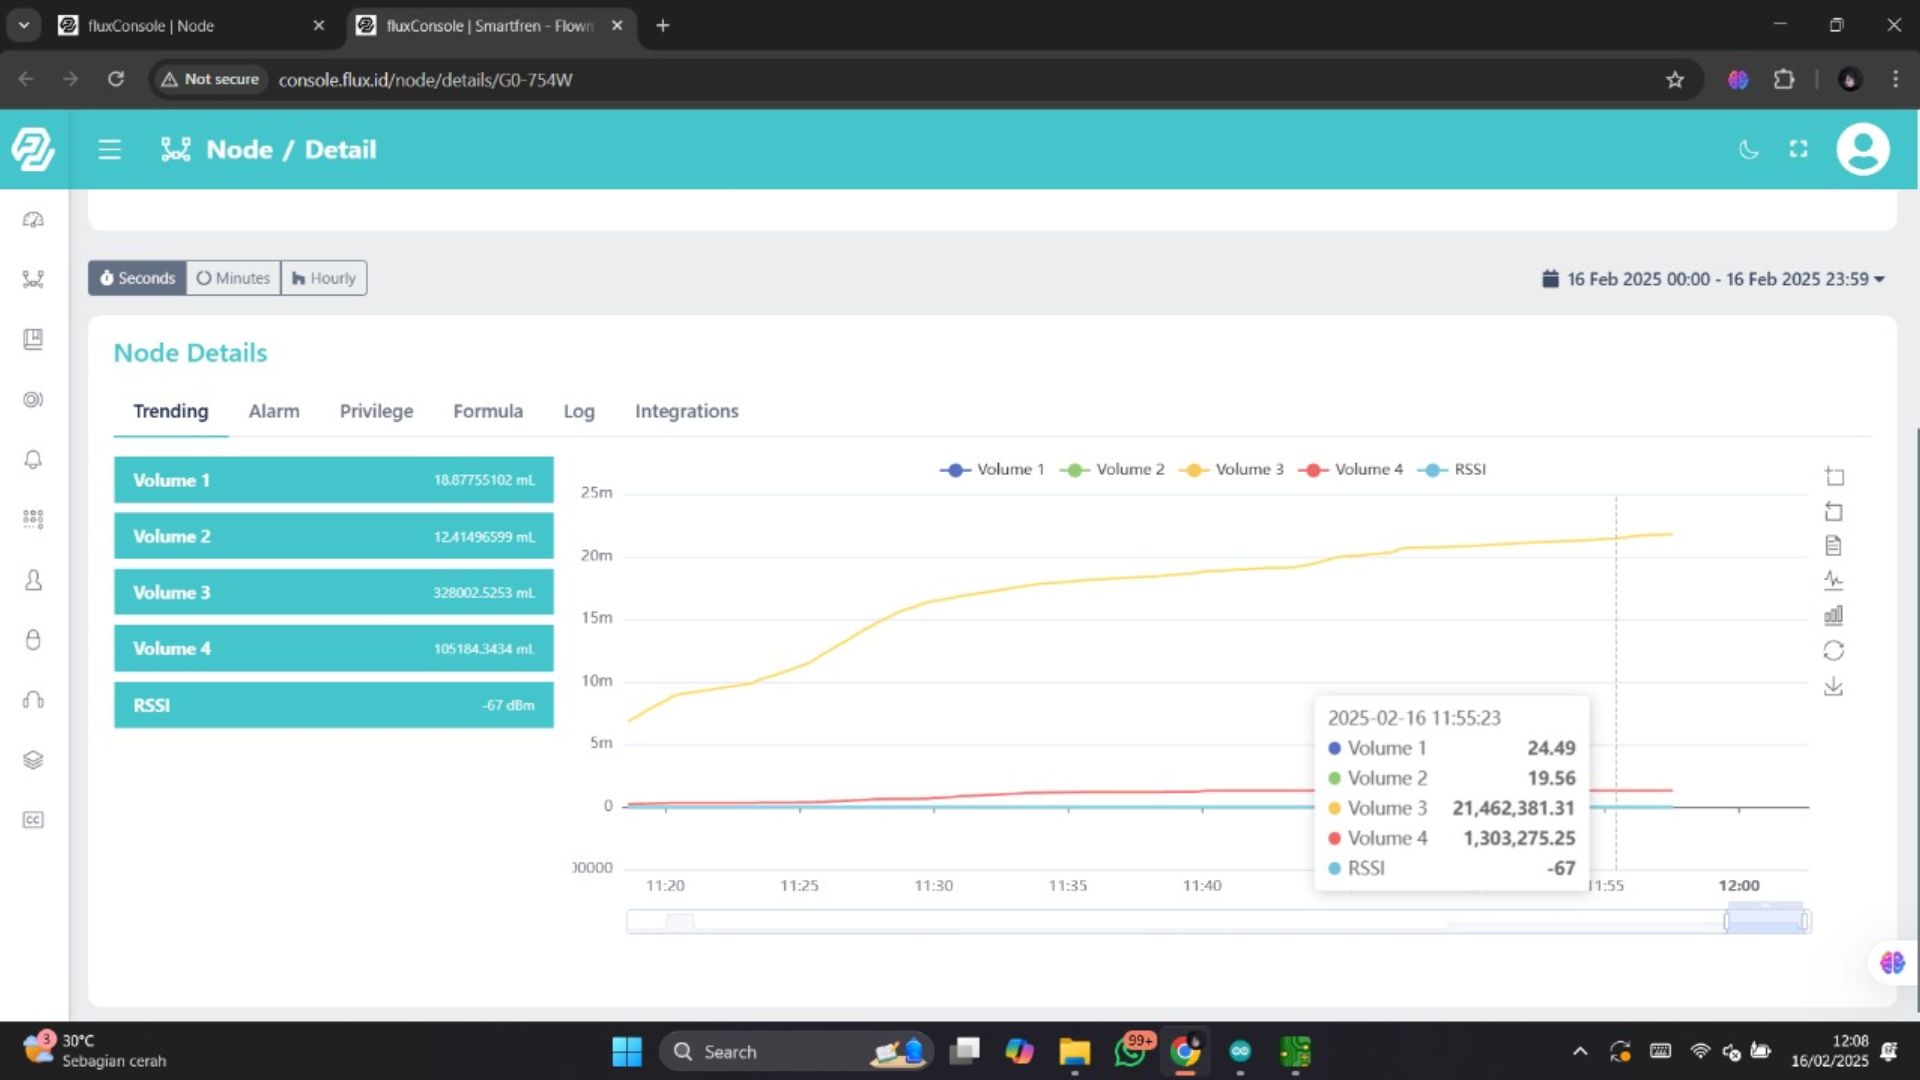Screen dimensions: 1920x1080
Task: Switch to the Alarm tab
Action: [274, 411]
